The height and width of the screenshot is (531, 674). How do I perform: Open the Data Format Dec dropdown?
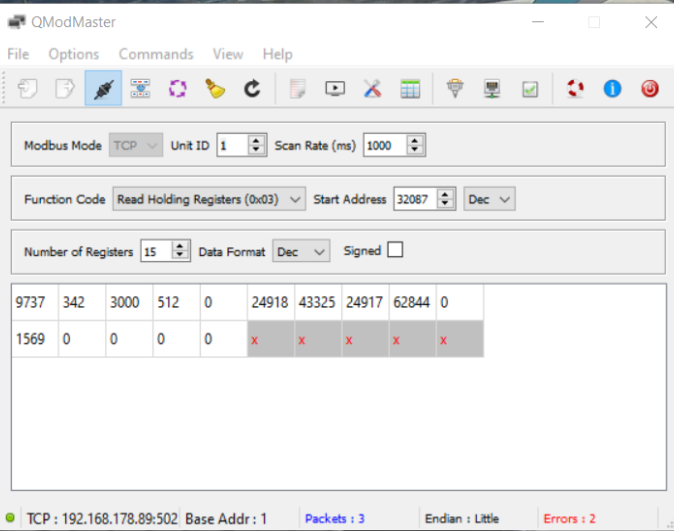(301, 252)
